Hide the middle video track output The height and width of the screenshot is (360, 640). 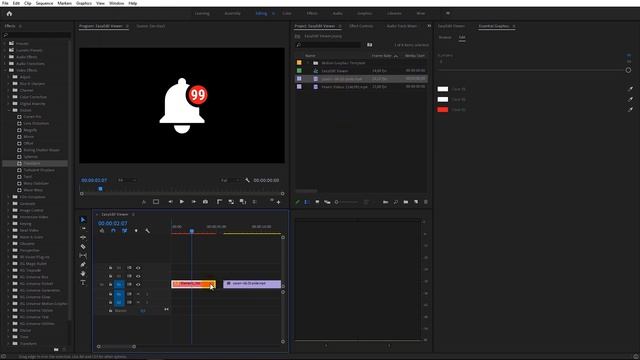coord(138,276)
